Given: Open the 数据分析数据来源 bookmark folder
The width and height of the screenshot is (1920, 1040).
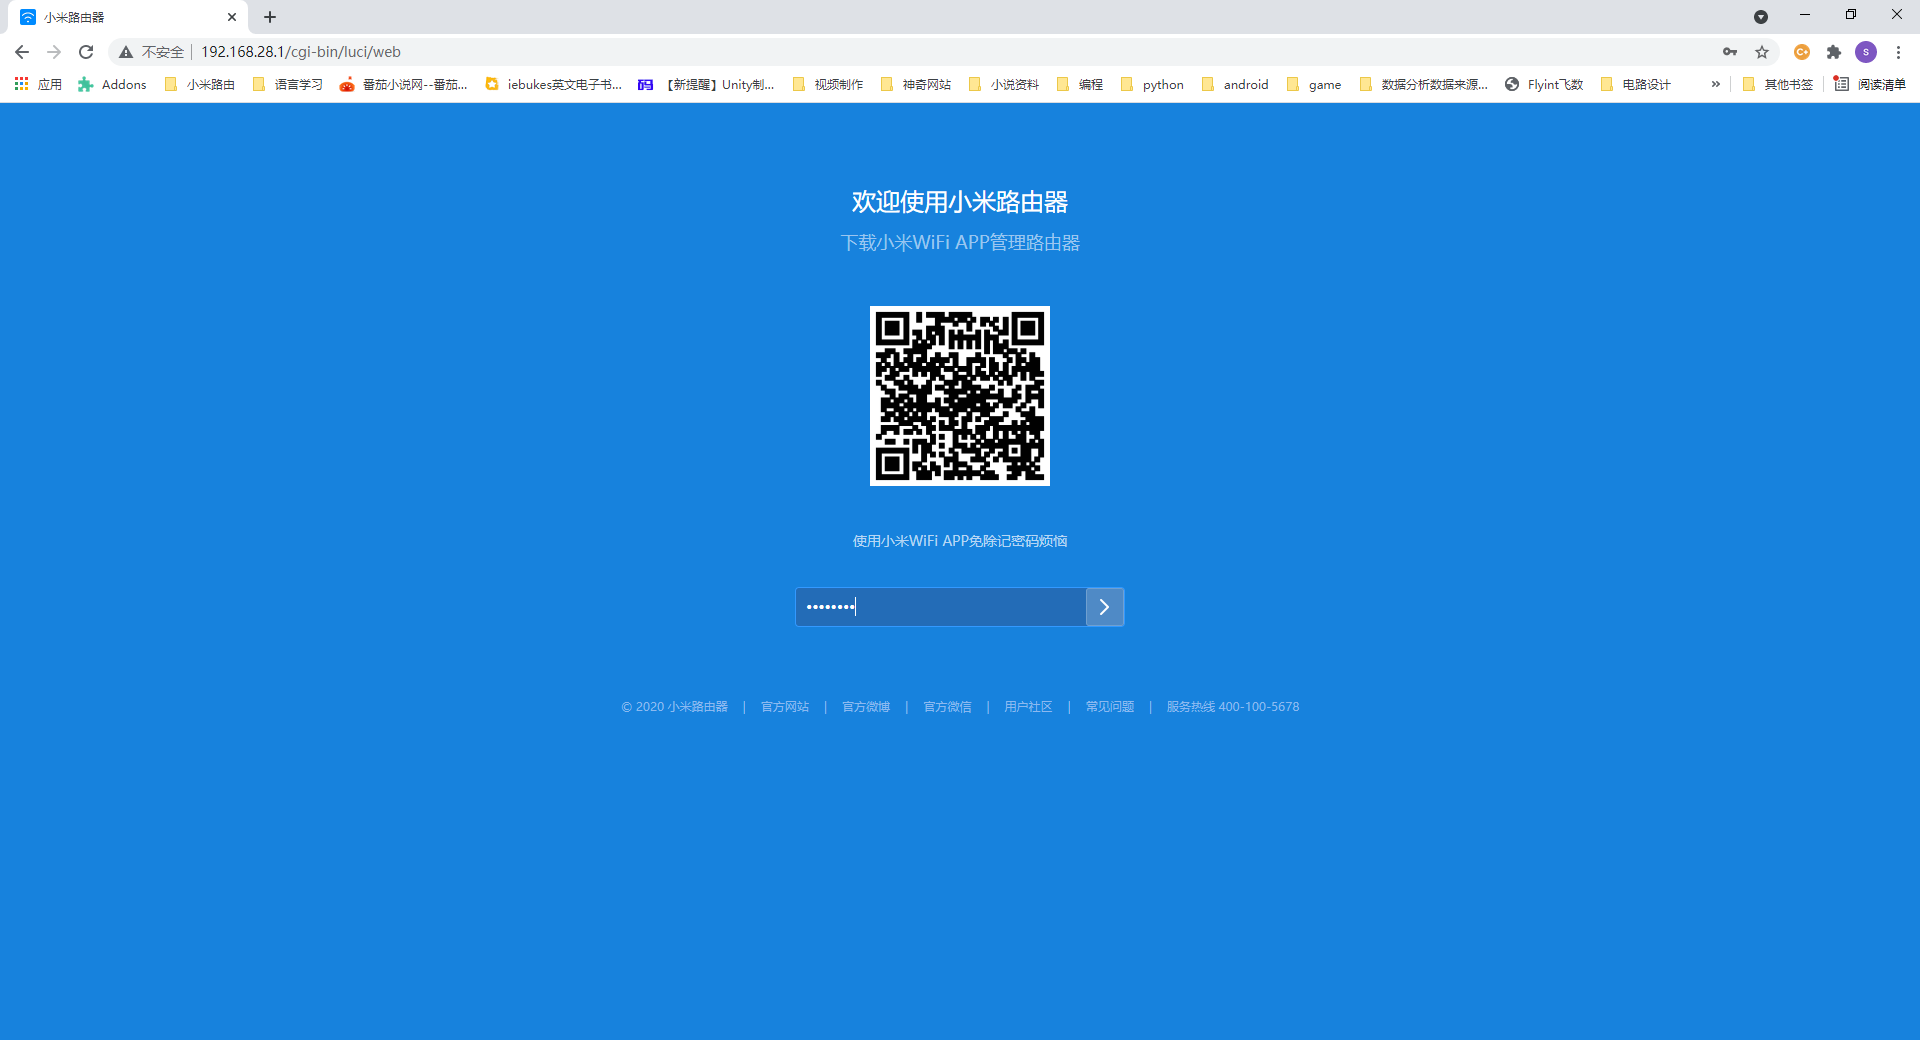Looking at the screenshot, I should [x=1423, y=84].
